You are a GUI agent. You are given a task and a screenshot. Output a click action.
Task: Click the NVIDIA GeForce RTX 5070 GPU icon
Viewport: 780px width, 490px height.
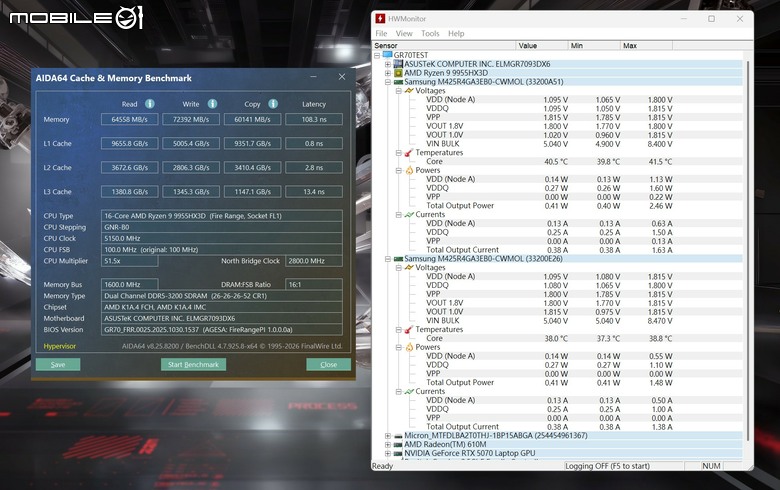(x=398, y=453)
